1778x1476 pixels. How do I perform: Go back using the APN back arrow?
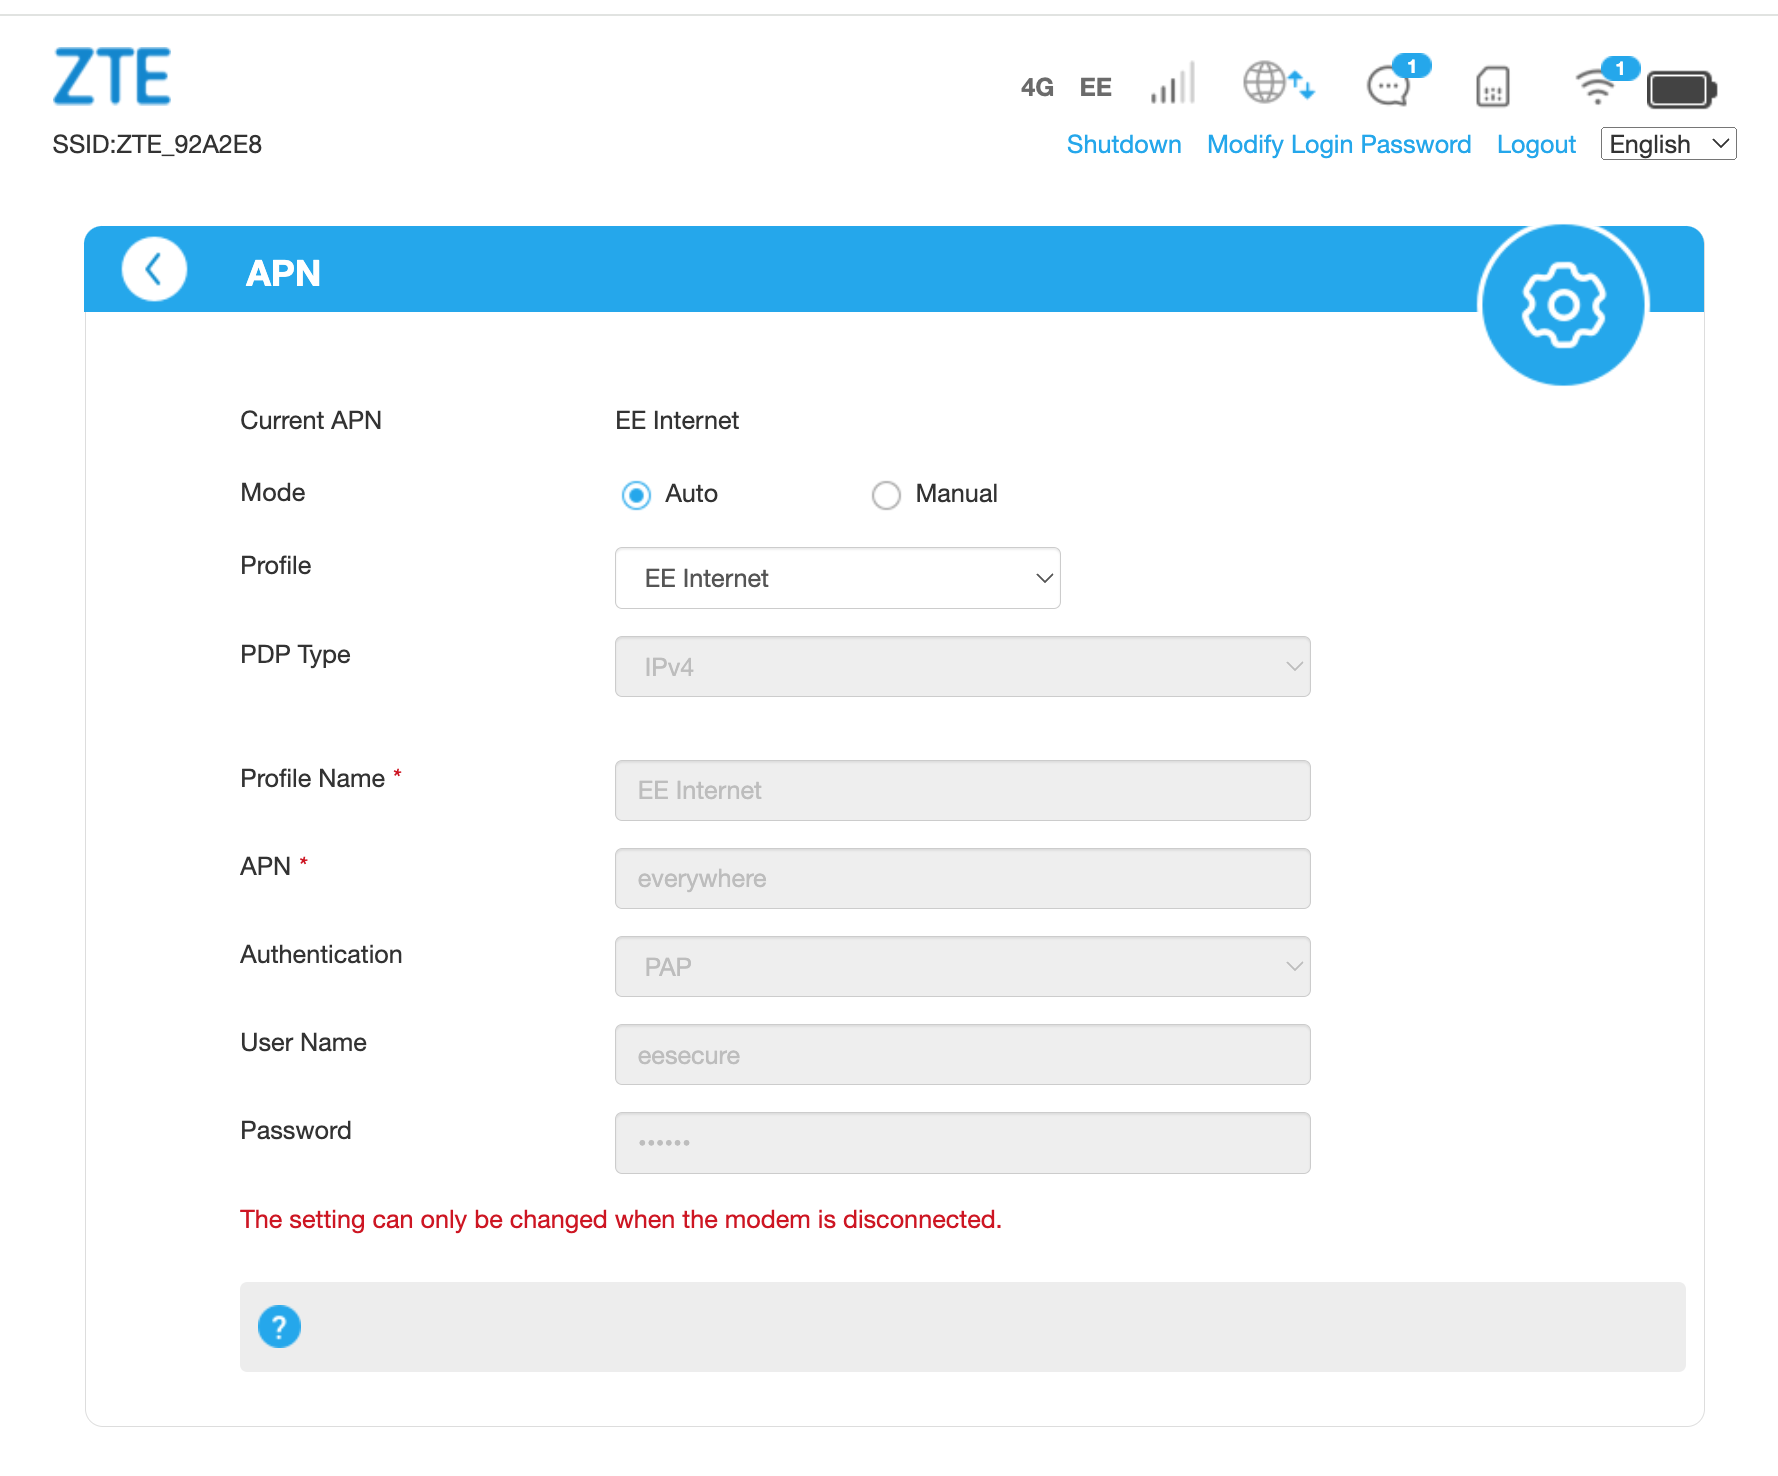click(153, 269)
